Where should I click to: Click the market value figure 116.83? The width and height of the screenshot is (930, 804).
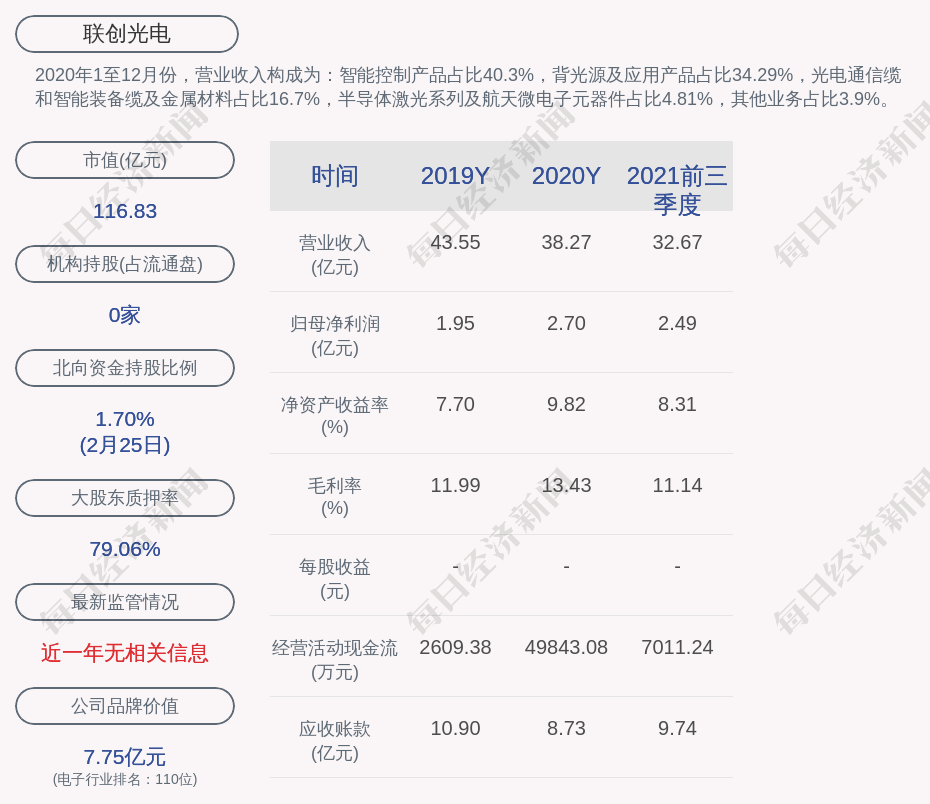point(125,211)
